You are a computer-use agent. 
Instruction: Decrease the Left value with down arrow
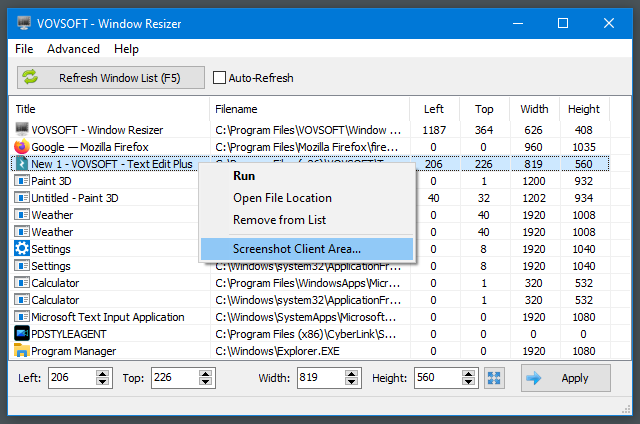[102, 382]
